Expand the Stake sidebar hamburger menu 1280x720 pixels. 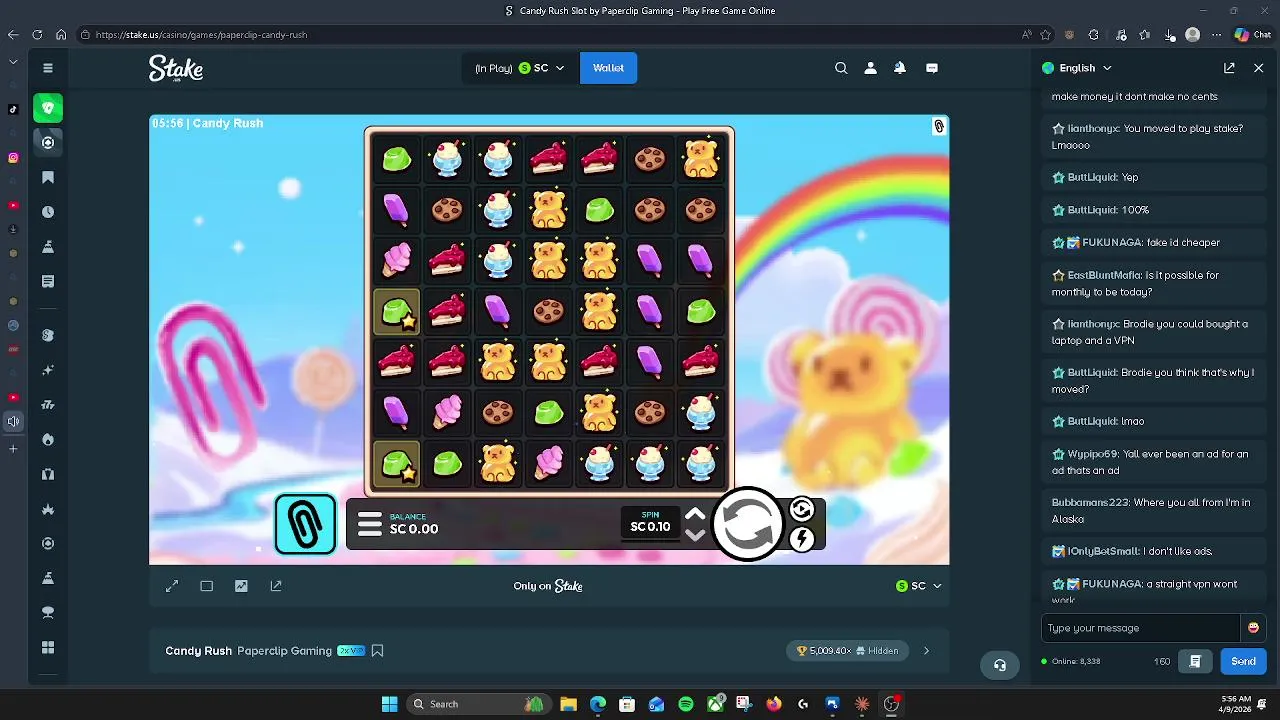point(48,68)
